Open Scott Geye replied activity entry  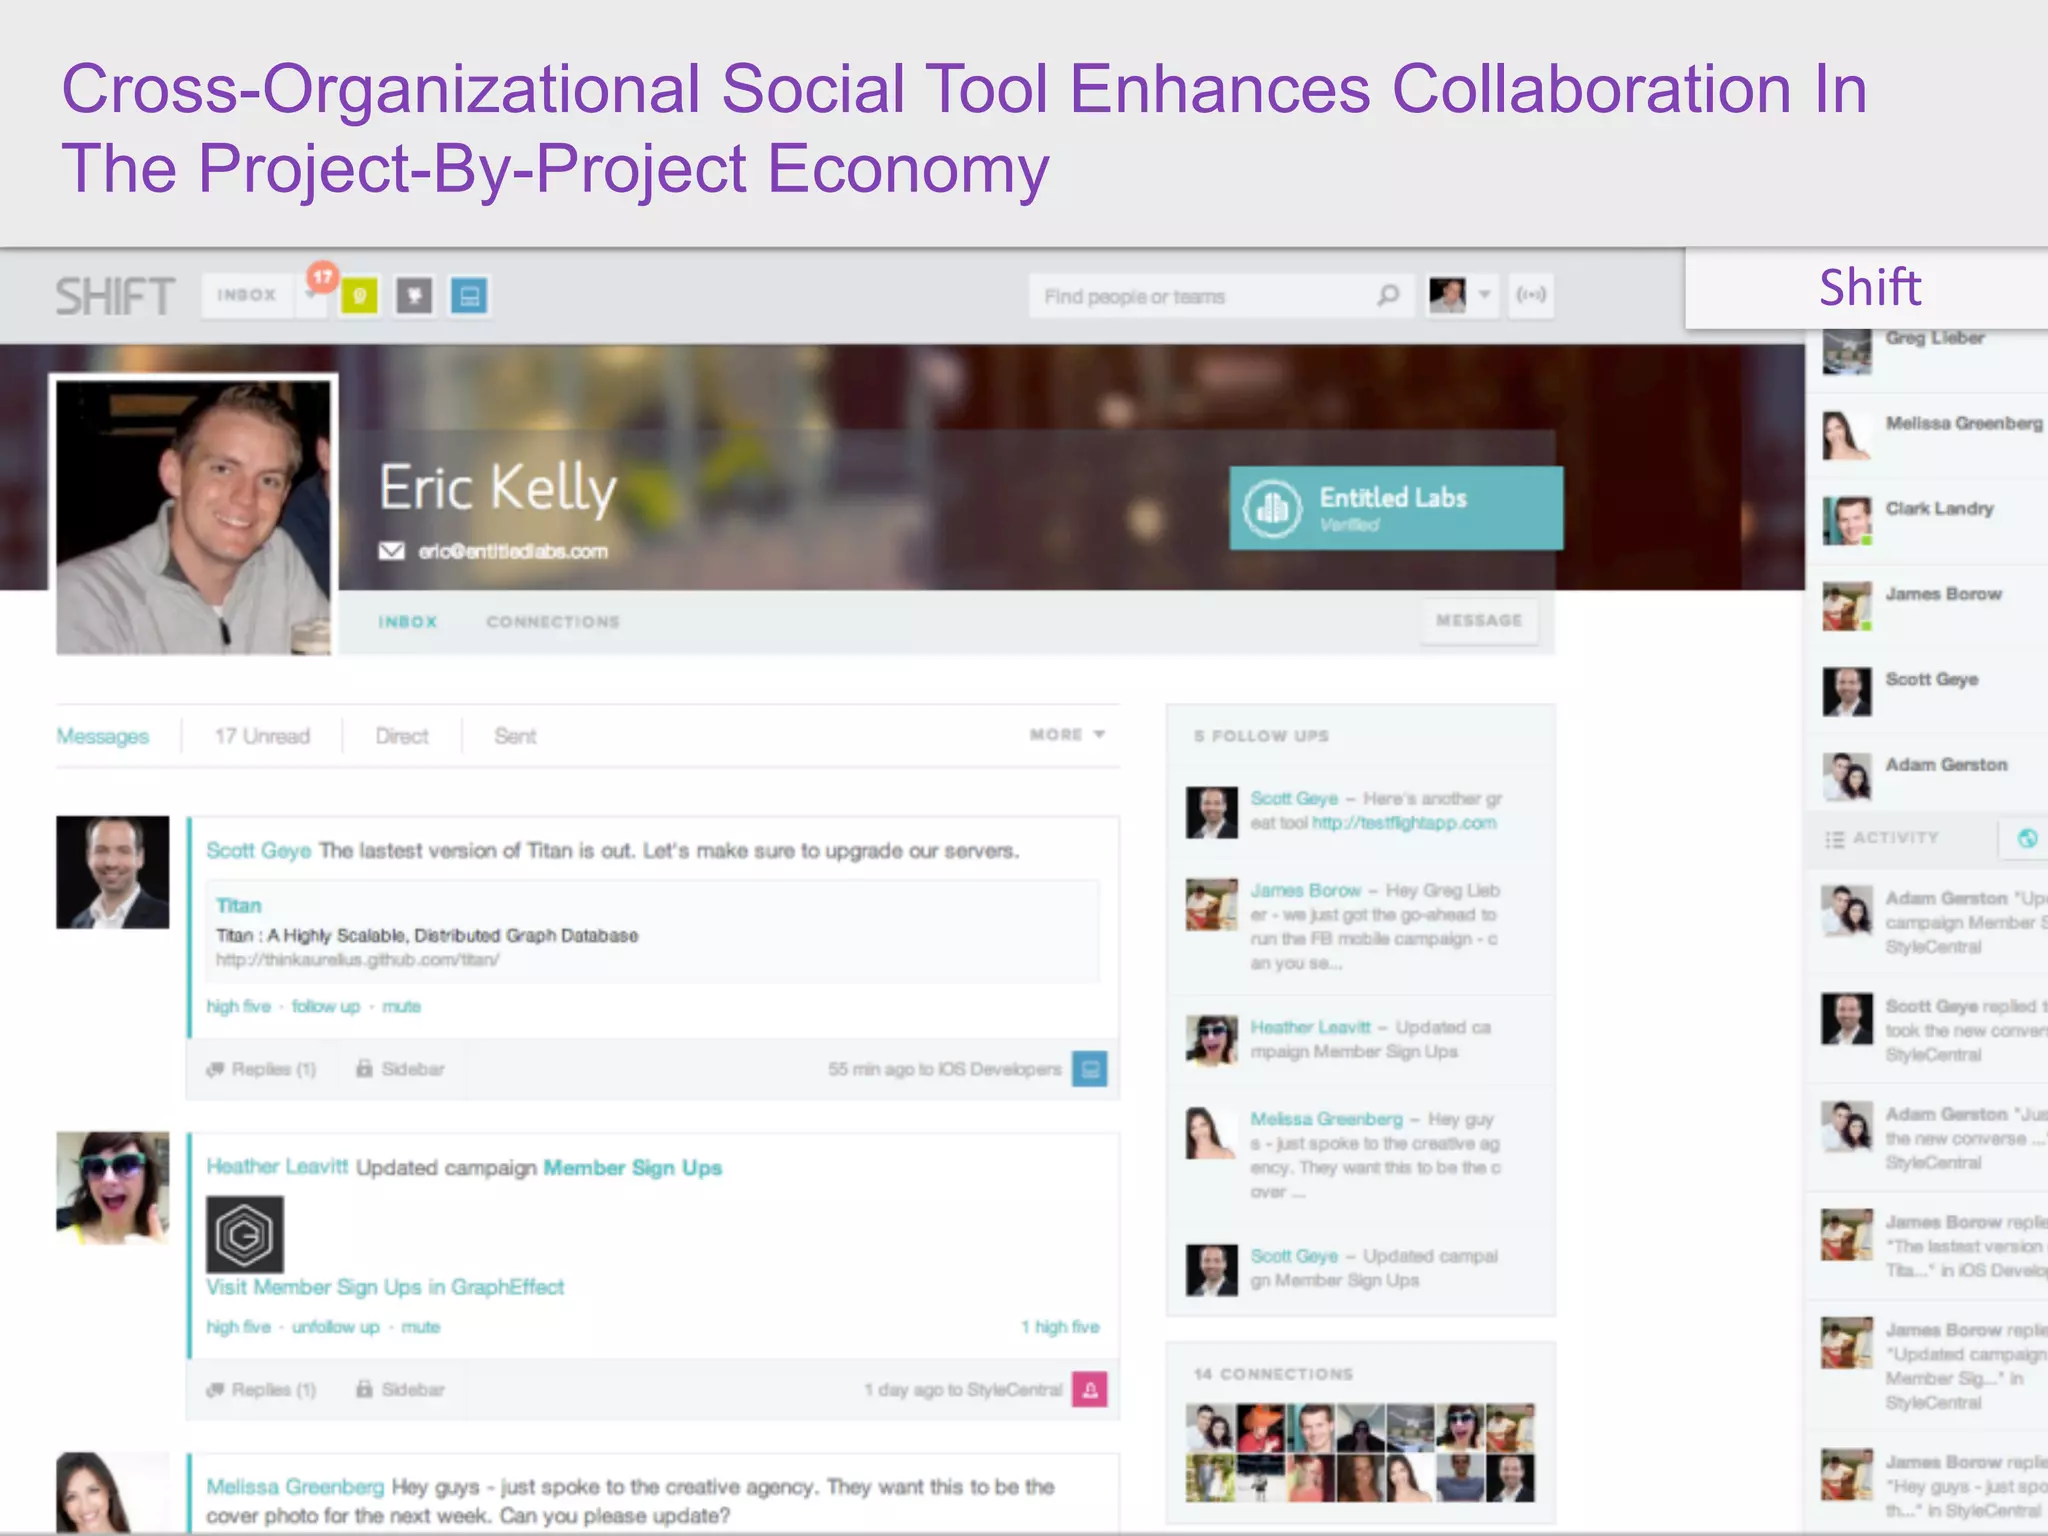[1927, 1030]
